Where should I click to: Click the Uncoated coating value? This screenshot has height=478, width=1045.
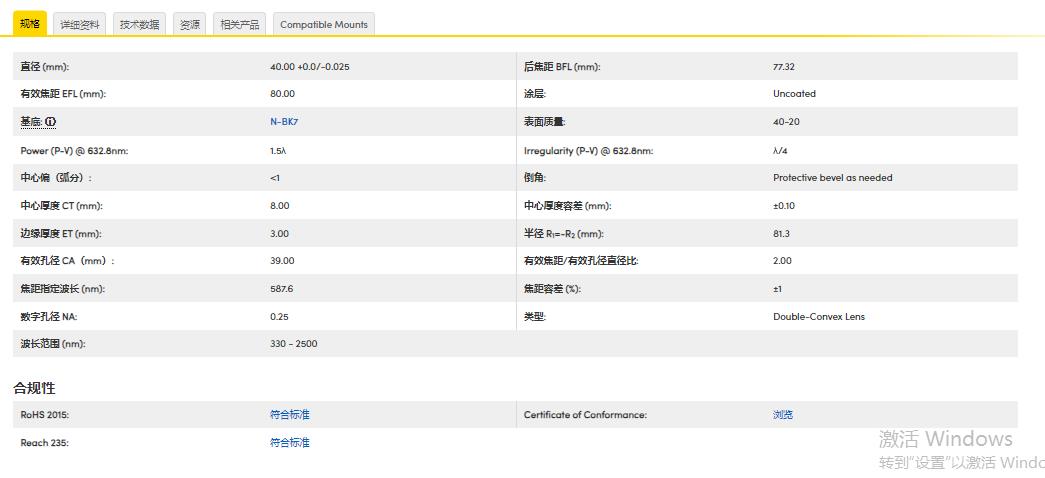794,94
